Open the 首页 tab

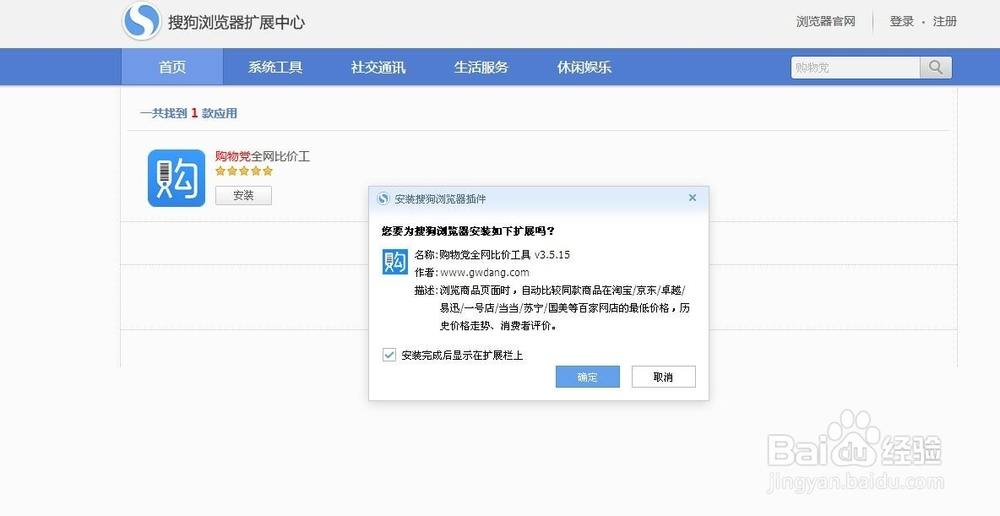[x=172, y=67]
